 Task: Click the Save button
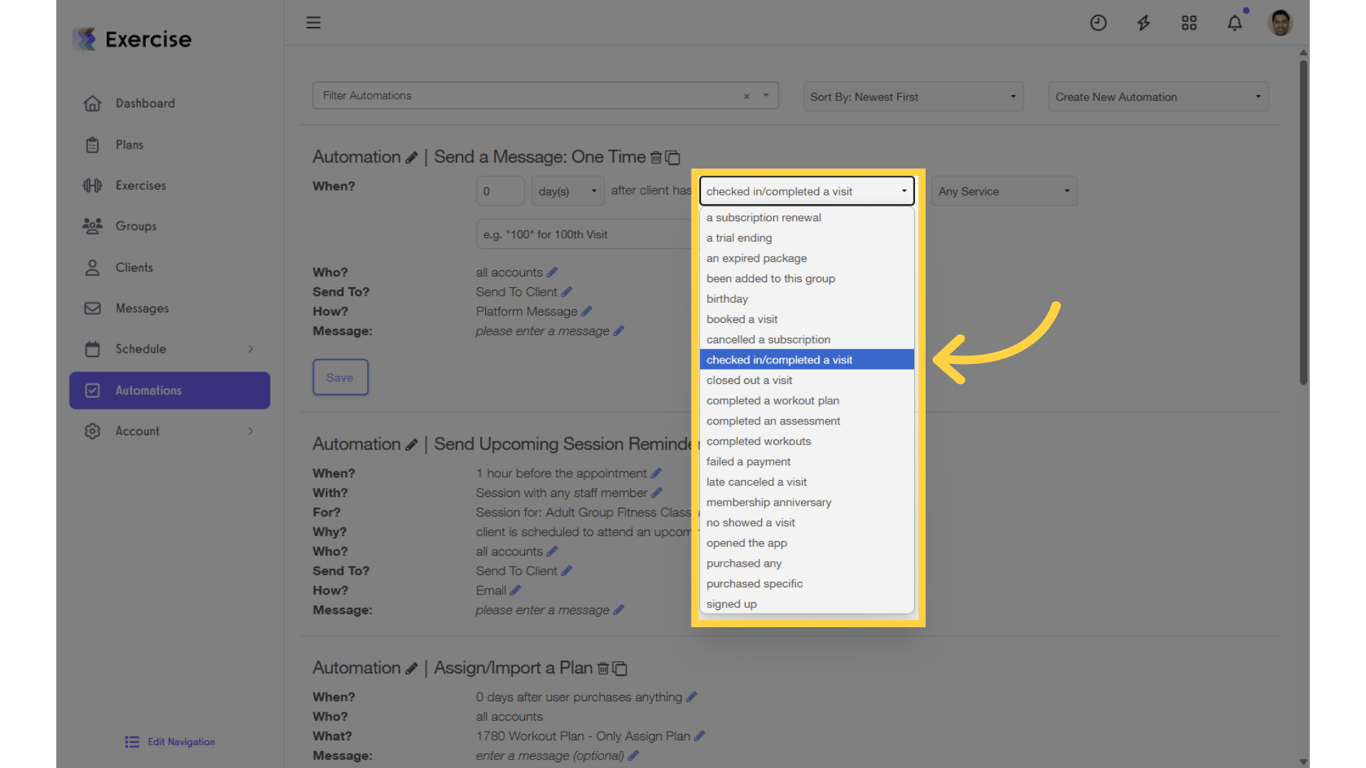(x=340, y=377)
